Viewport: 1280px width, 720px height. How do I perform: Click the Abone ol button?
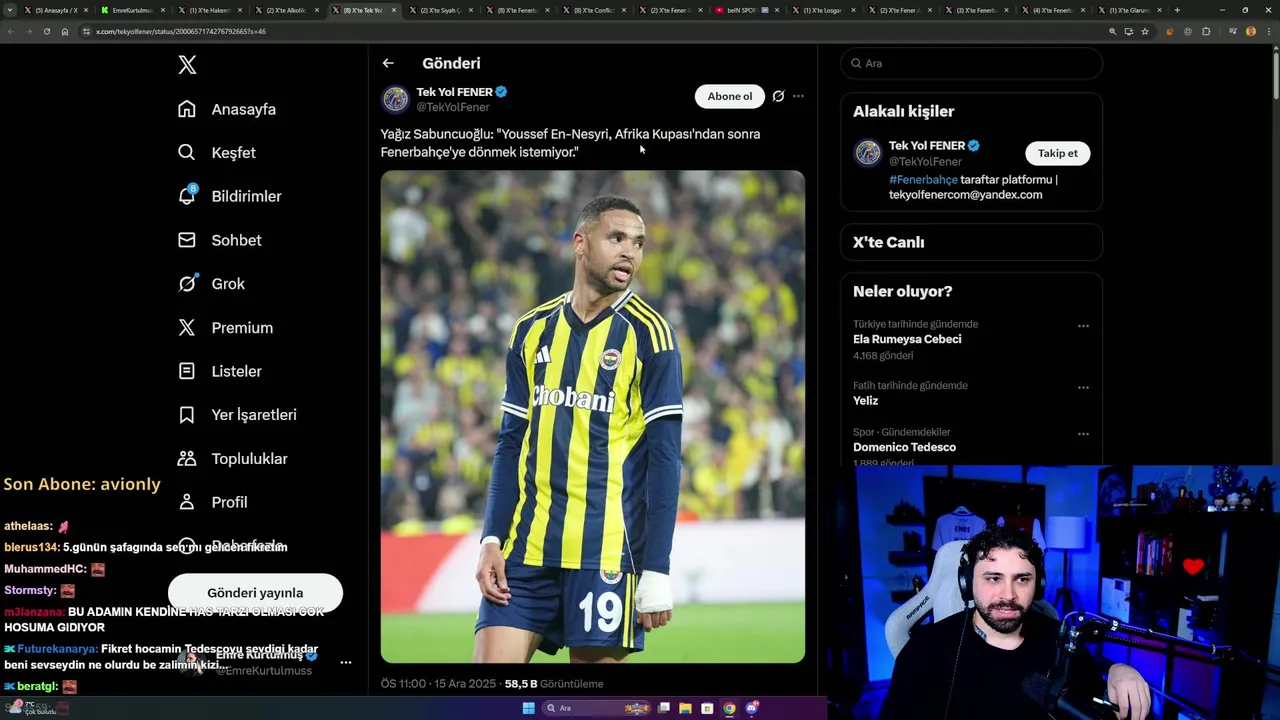(730, 96)
